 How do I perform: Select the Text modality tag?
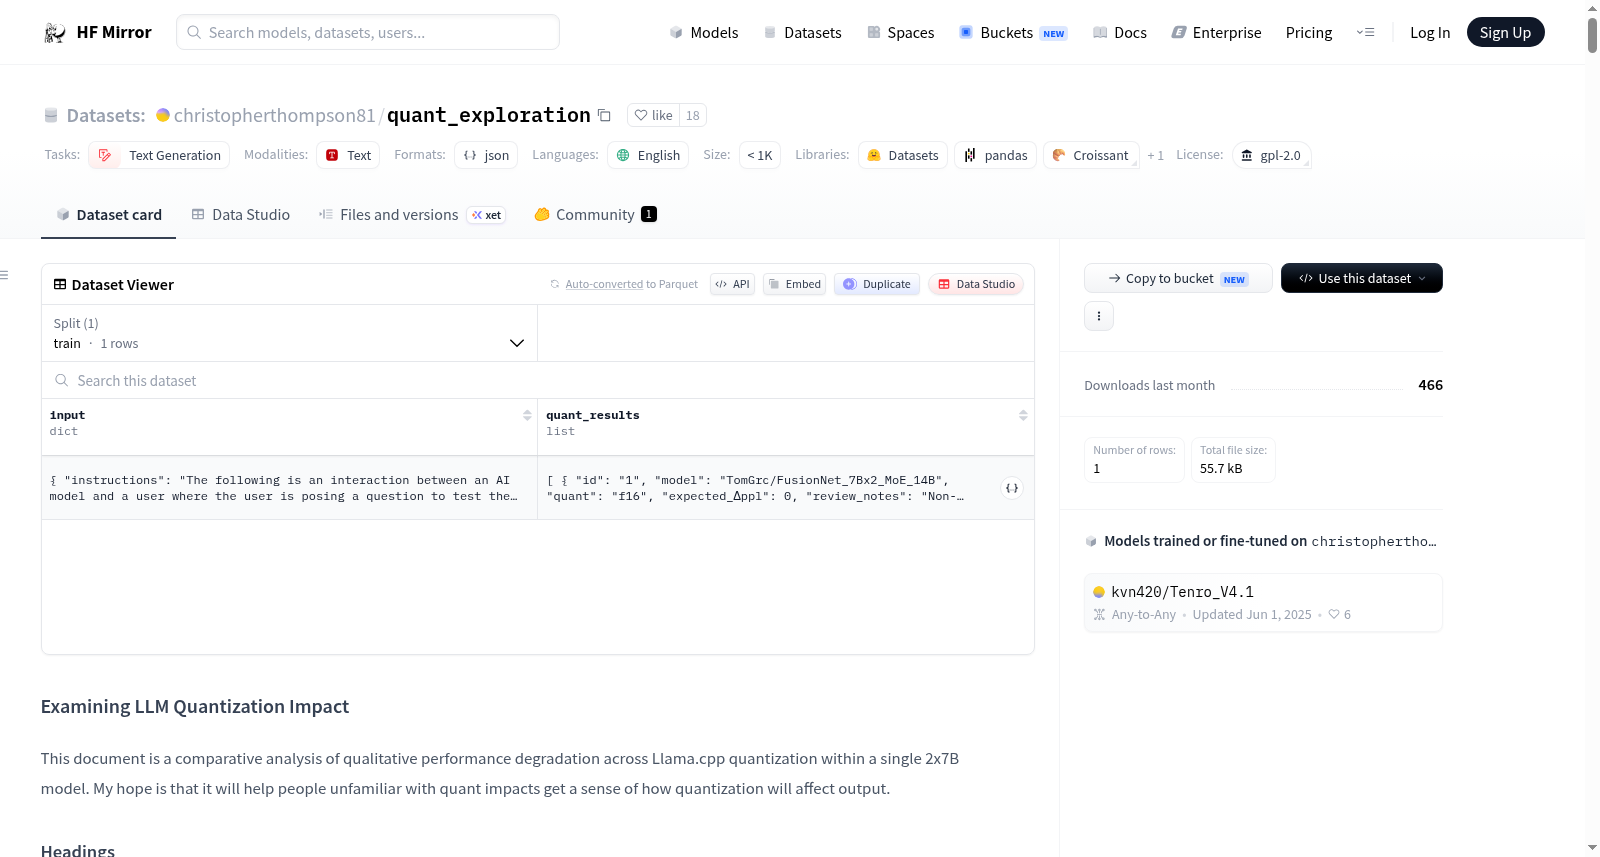(348, 155)
